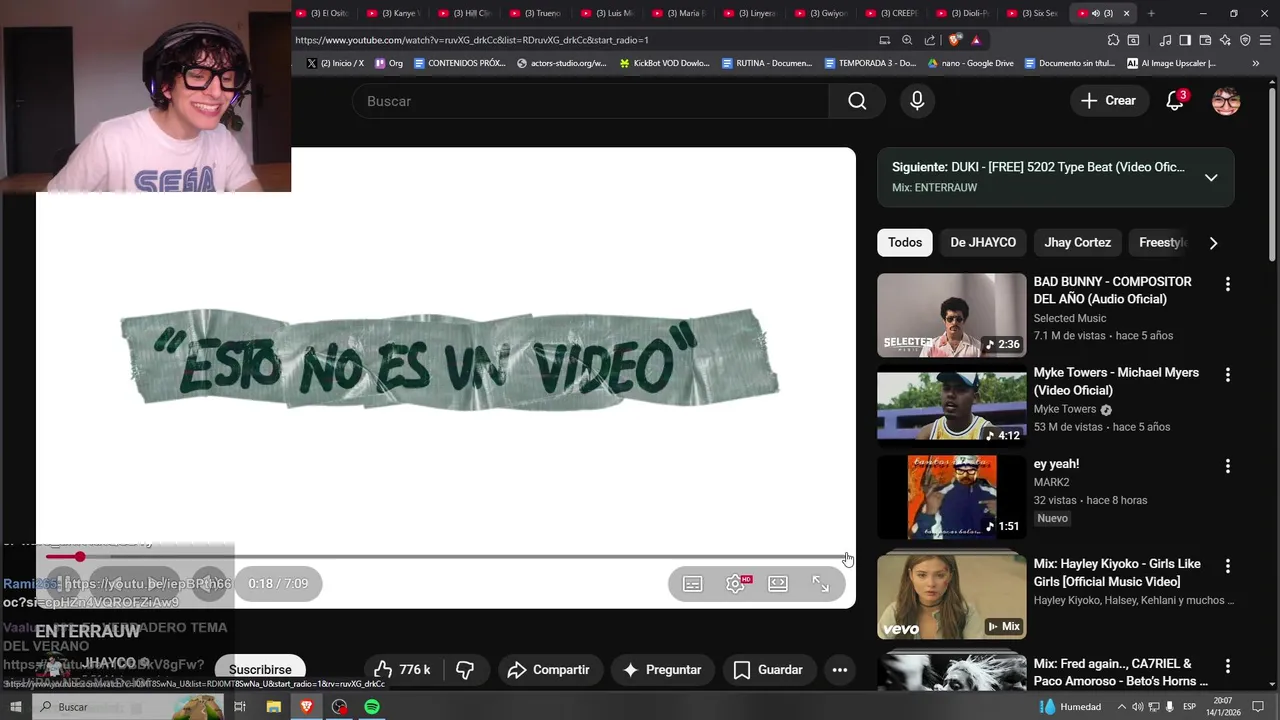1280x720 pixels.
Task: Open browser extensions puzzle icon
Action: pos(1113,40)
